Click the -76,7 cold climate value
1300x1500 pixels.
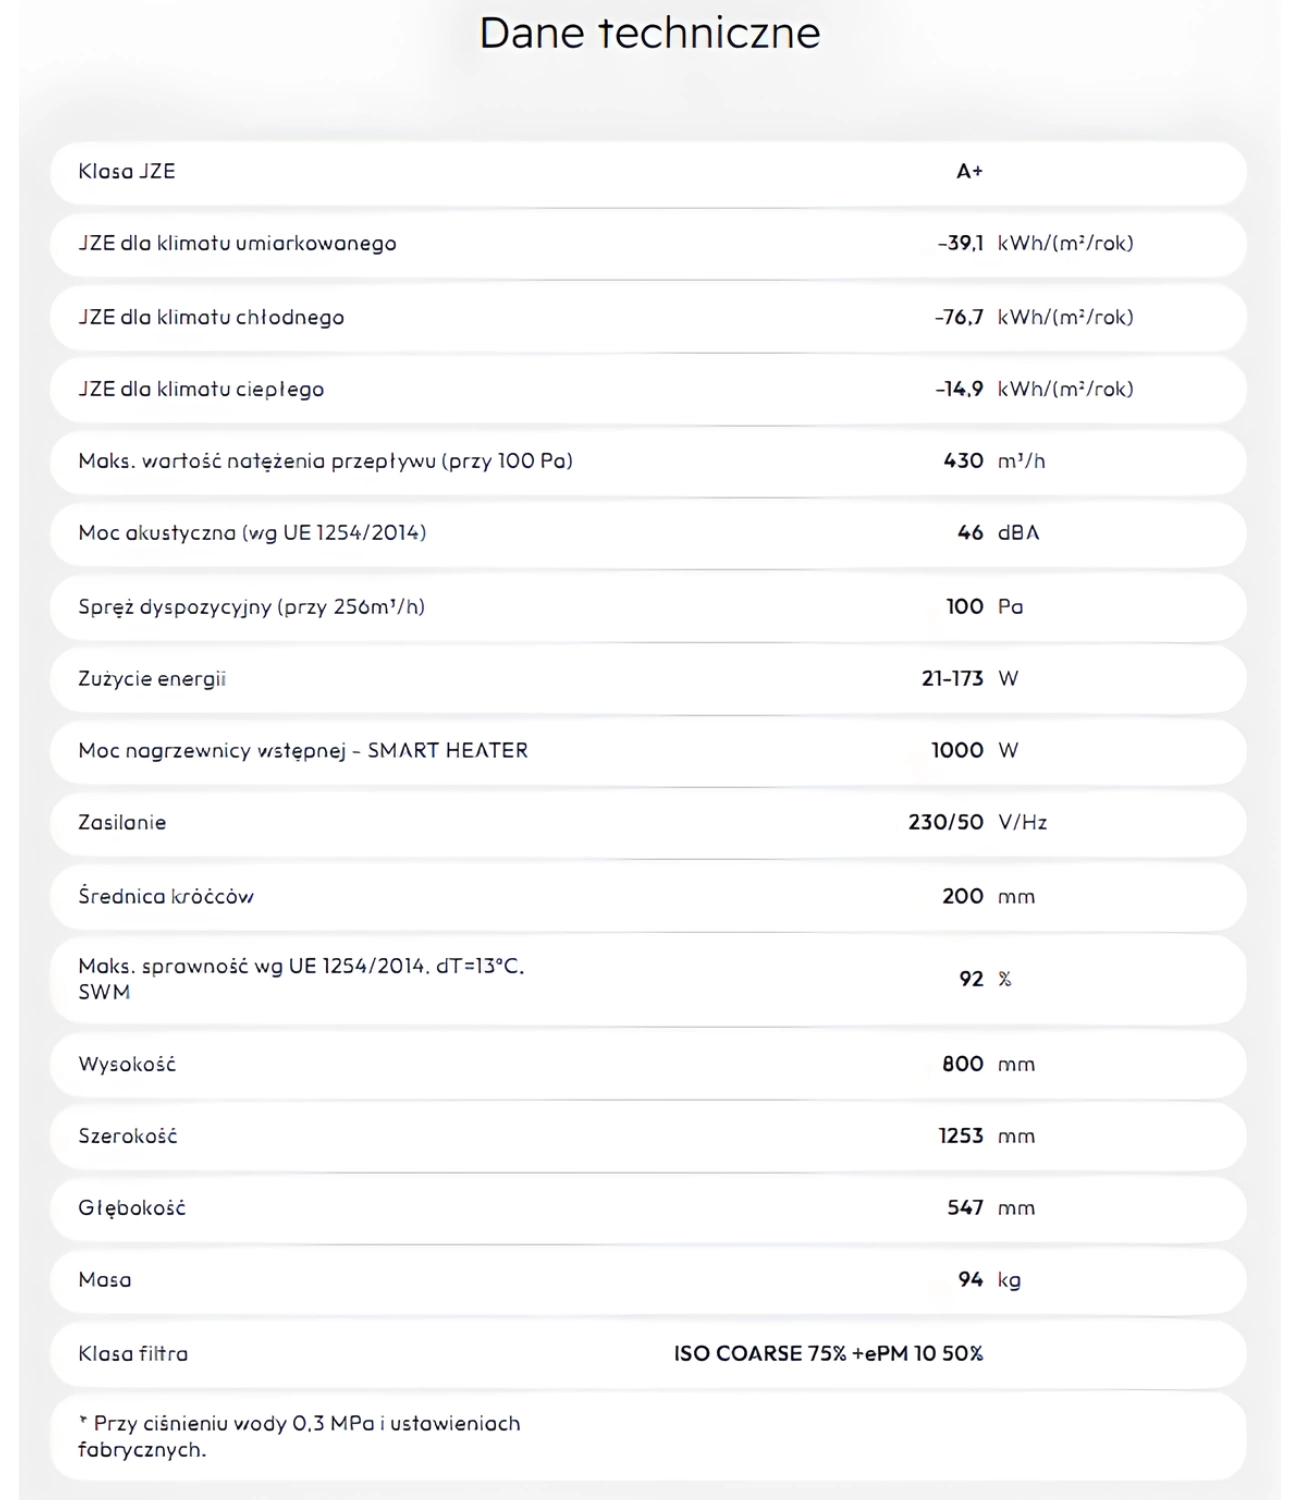(x=959, y=317)
